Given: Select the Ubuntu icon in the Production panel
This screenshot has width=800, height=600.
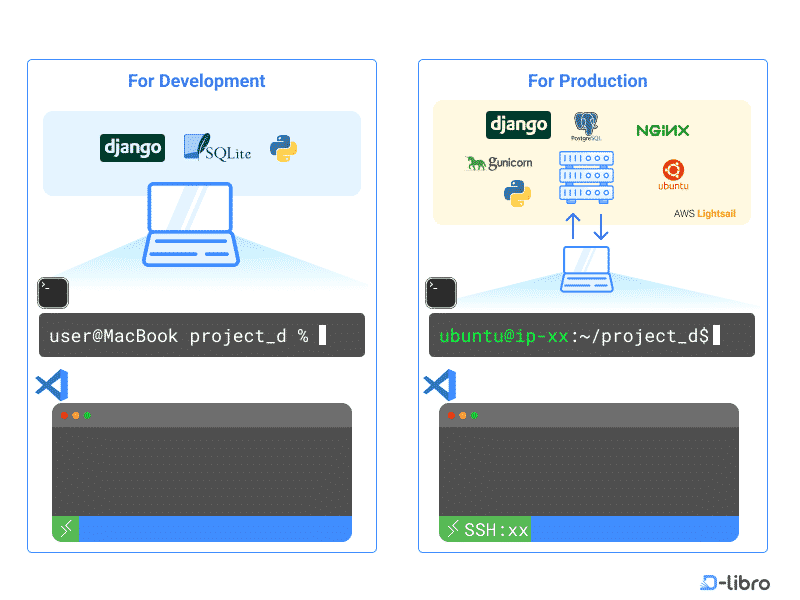Looking at the screenshot, I should click(672, 172).
